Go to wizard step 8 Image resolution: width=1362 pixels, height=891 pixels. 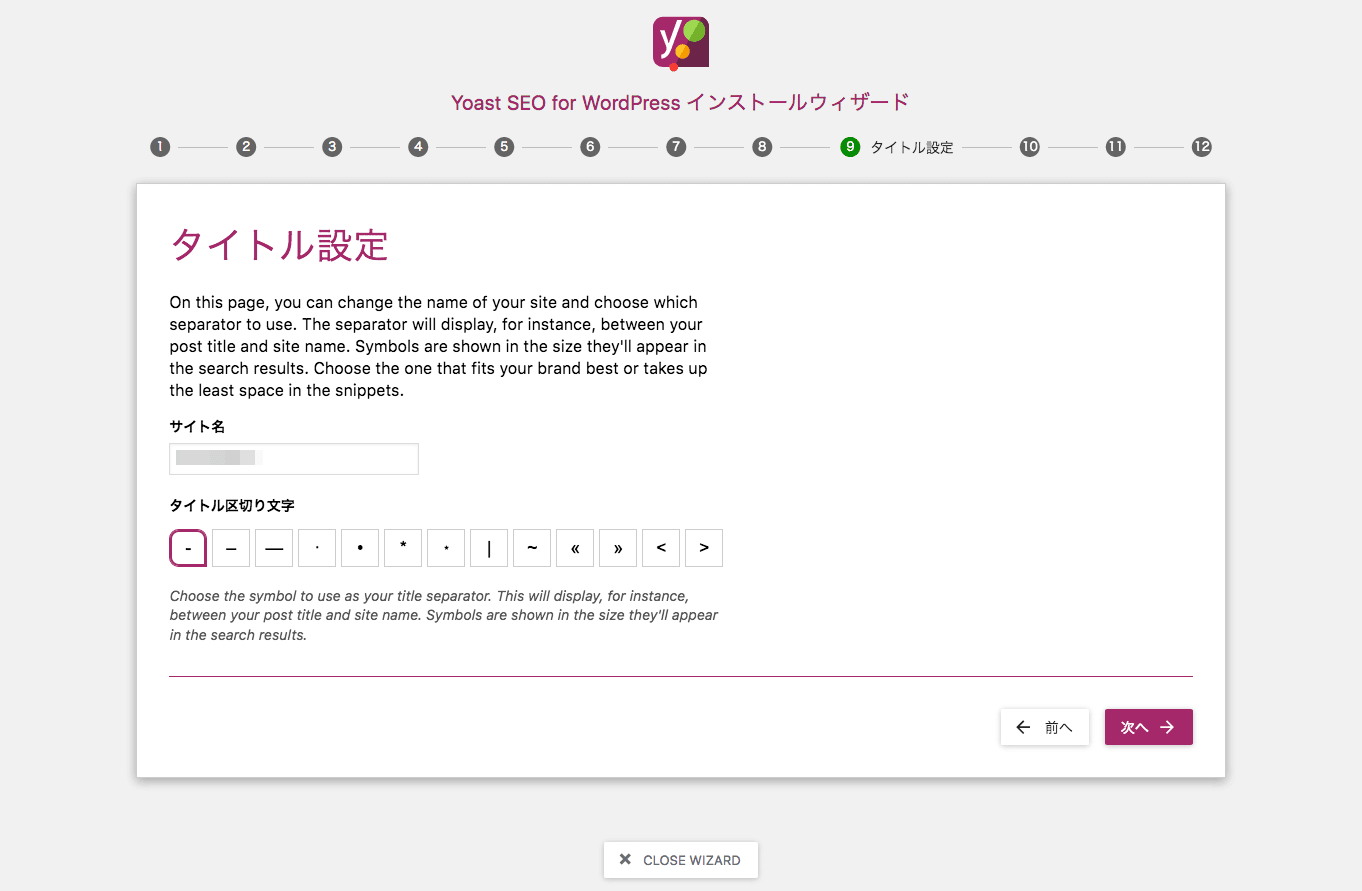(x=762, y=147)
